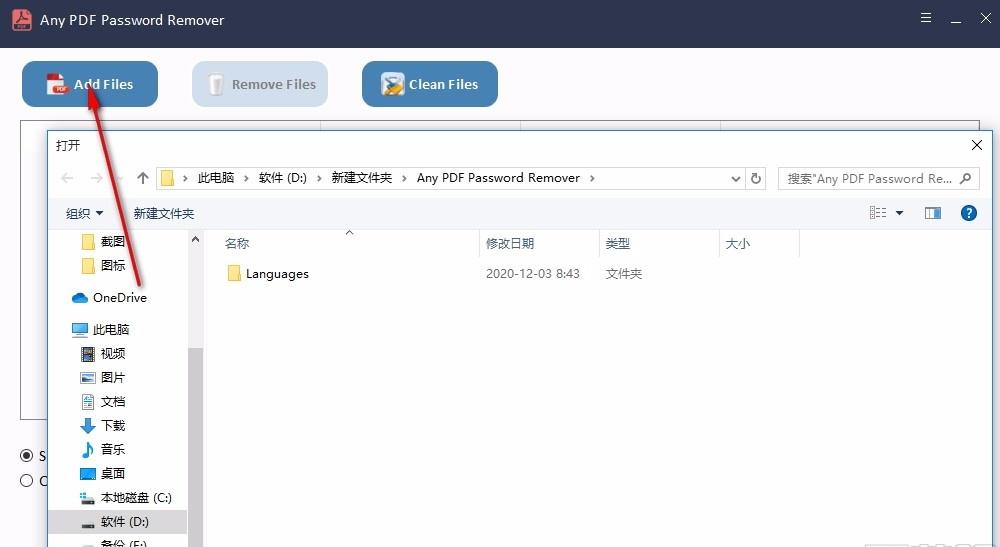The image size is (1000, 547).
Task: Toggle the preview pane icon
Action: (932, 213)
